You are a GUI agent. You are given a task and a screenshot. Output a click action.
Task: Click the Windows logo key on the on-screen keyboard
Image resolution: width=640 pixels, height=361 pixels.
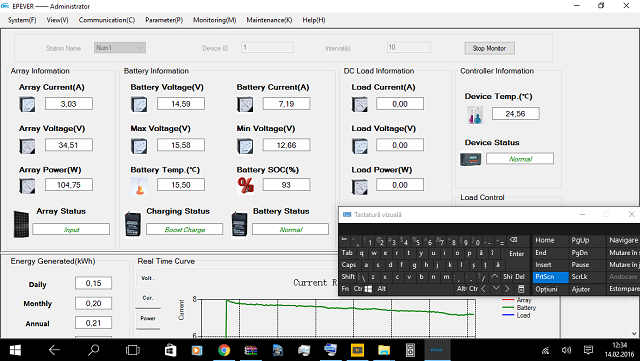click(368, 289)
